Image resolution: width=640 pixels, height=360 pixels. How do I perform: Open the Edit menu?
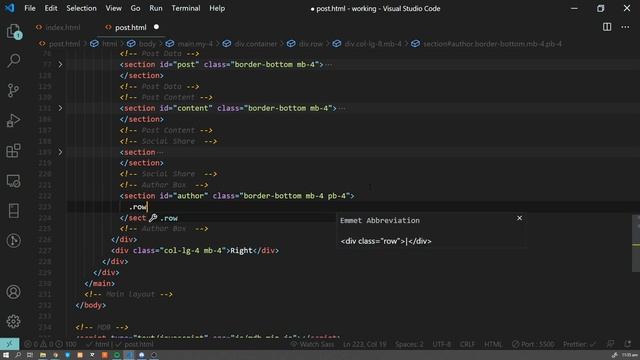pos(51,8)
